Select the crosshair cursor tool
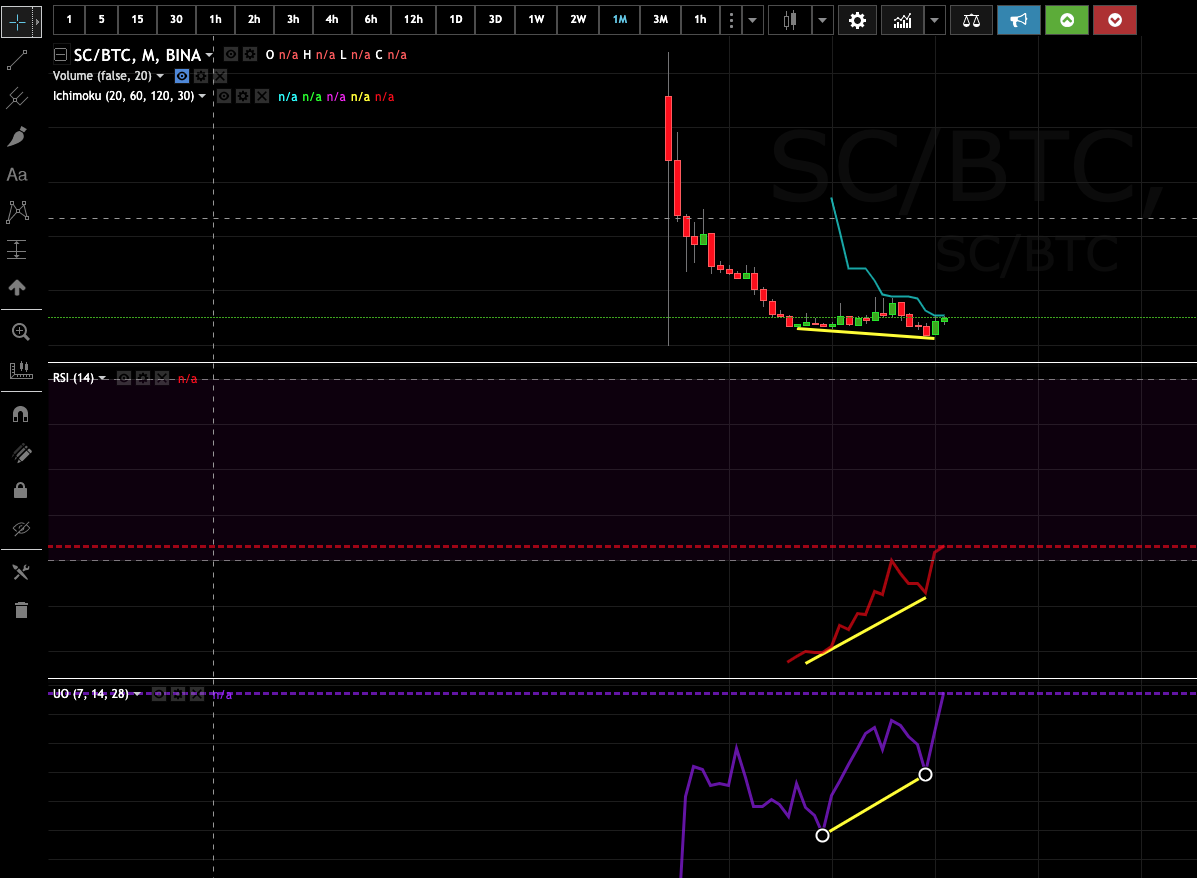The width and height of the screenshot is (1197, 878). [x=17, y=21]
